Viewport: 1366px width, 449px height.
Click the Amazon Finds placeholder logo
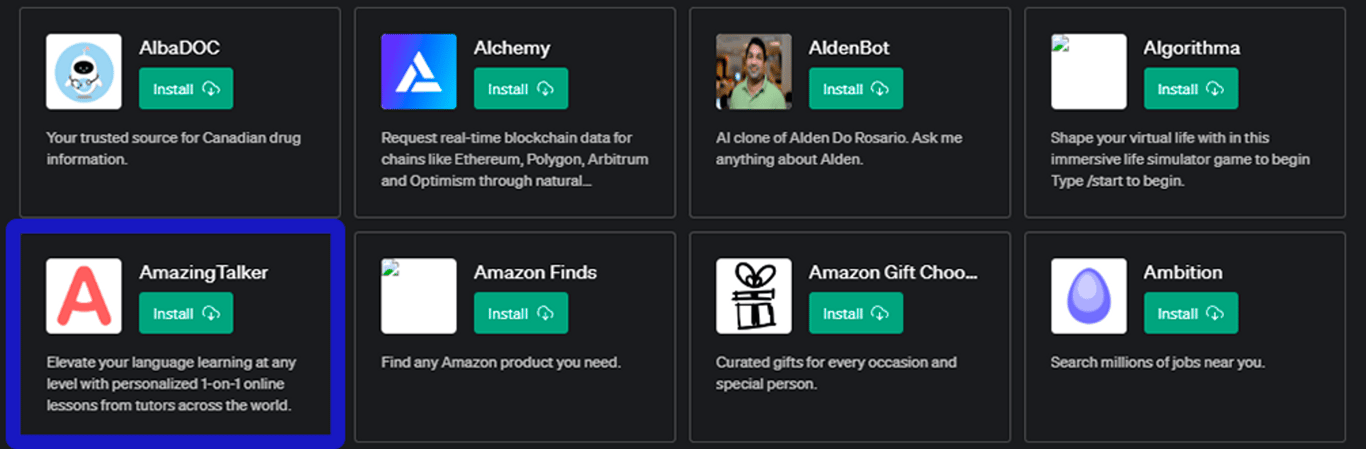[419, 296]
